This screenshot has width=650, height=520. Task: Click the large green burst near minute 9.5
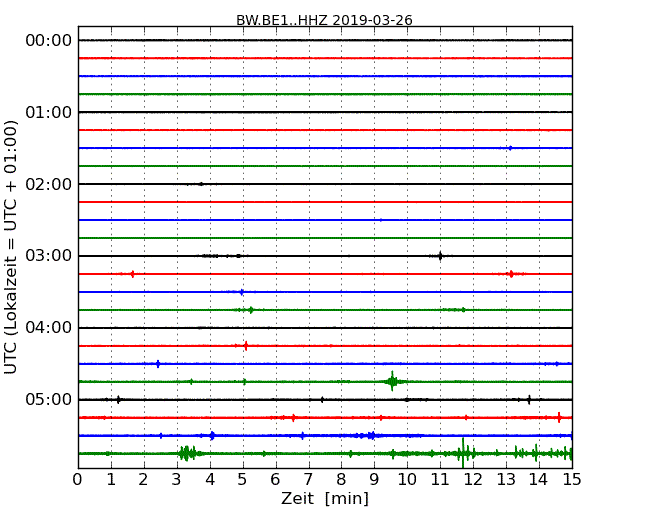tap(392, 381)
